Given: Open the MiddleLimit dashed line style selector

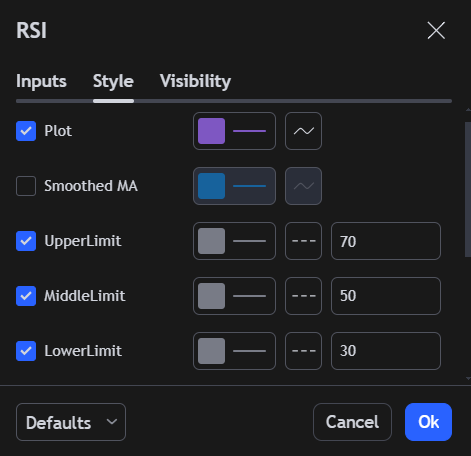Looking at the screenshot, I should point(303,296).
